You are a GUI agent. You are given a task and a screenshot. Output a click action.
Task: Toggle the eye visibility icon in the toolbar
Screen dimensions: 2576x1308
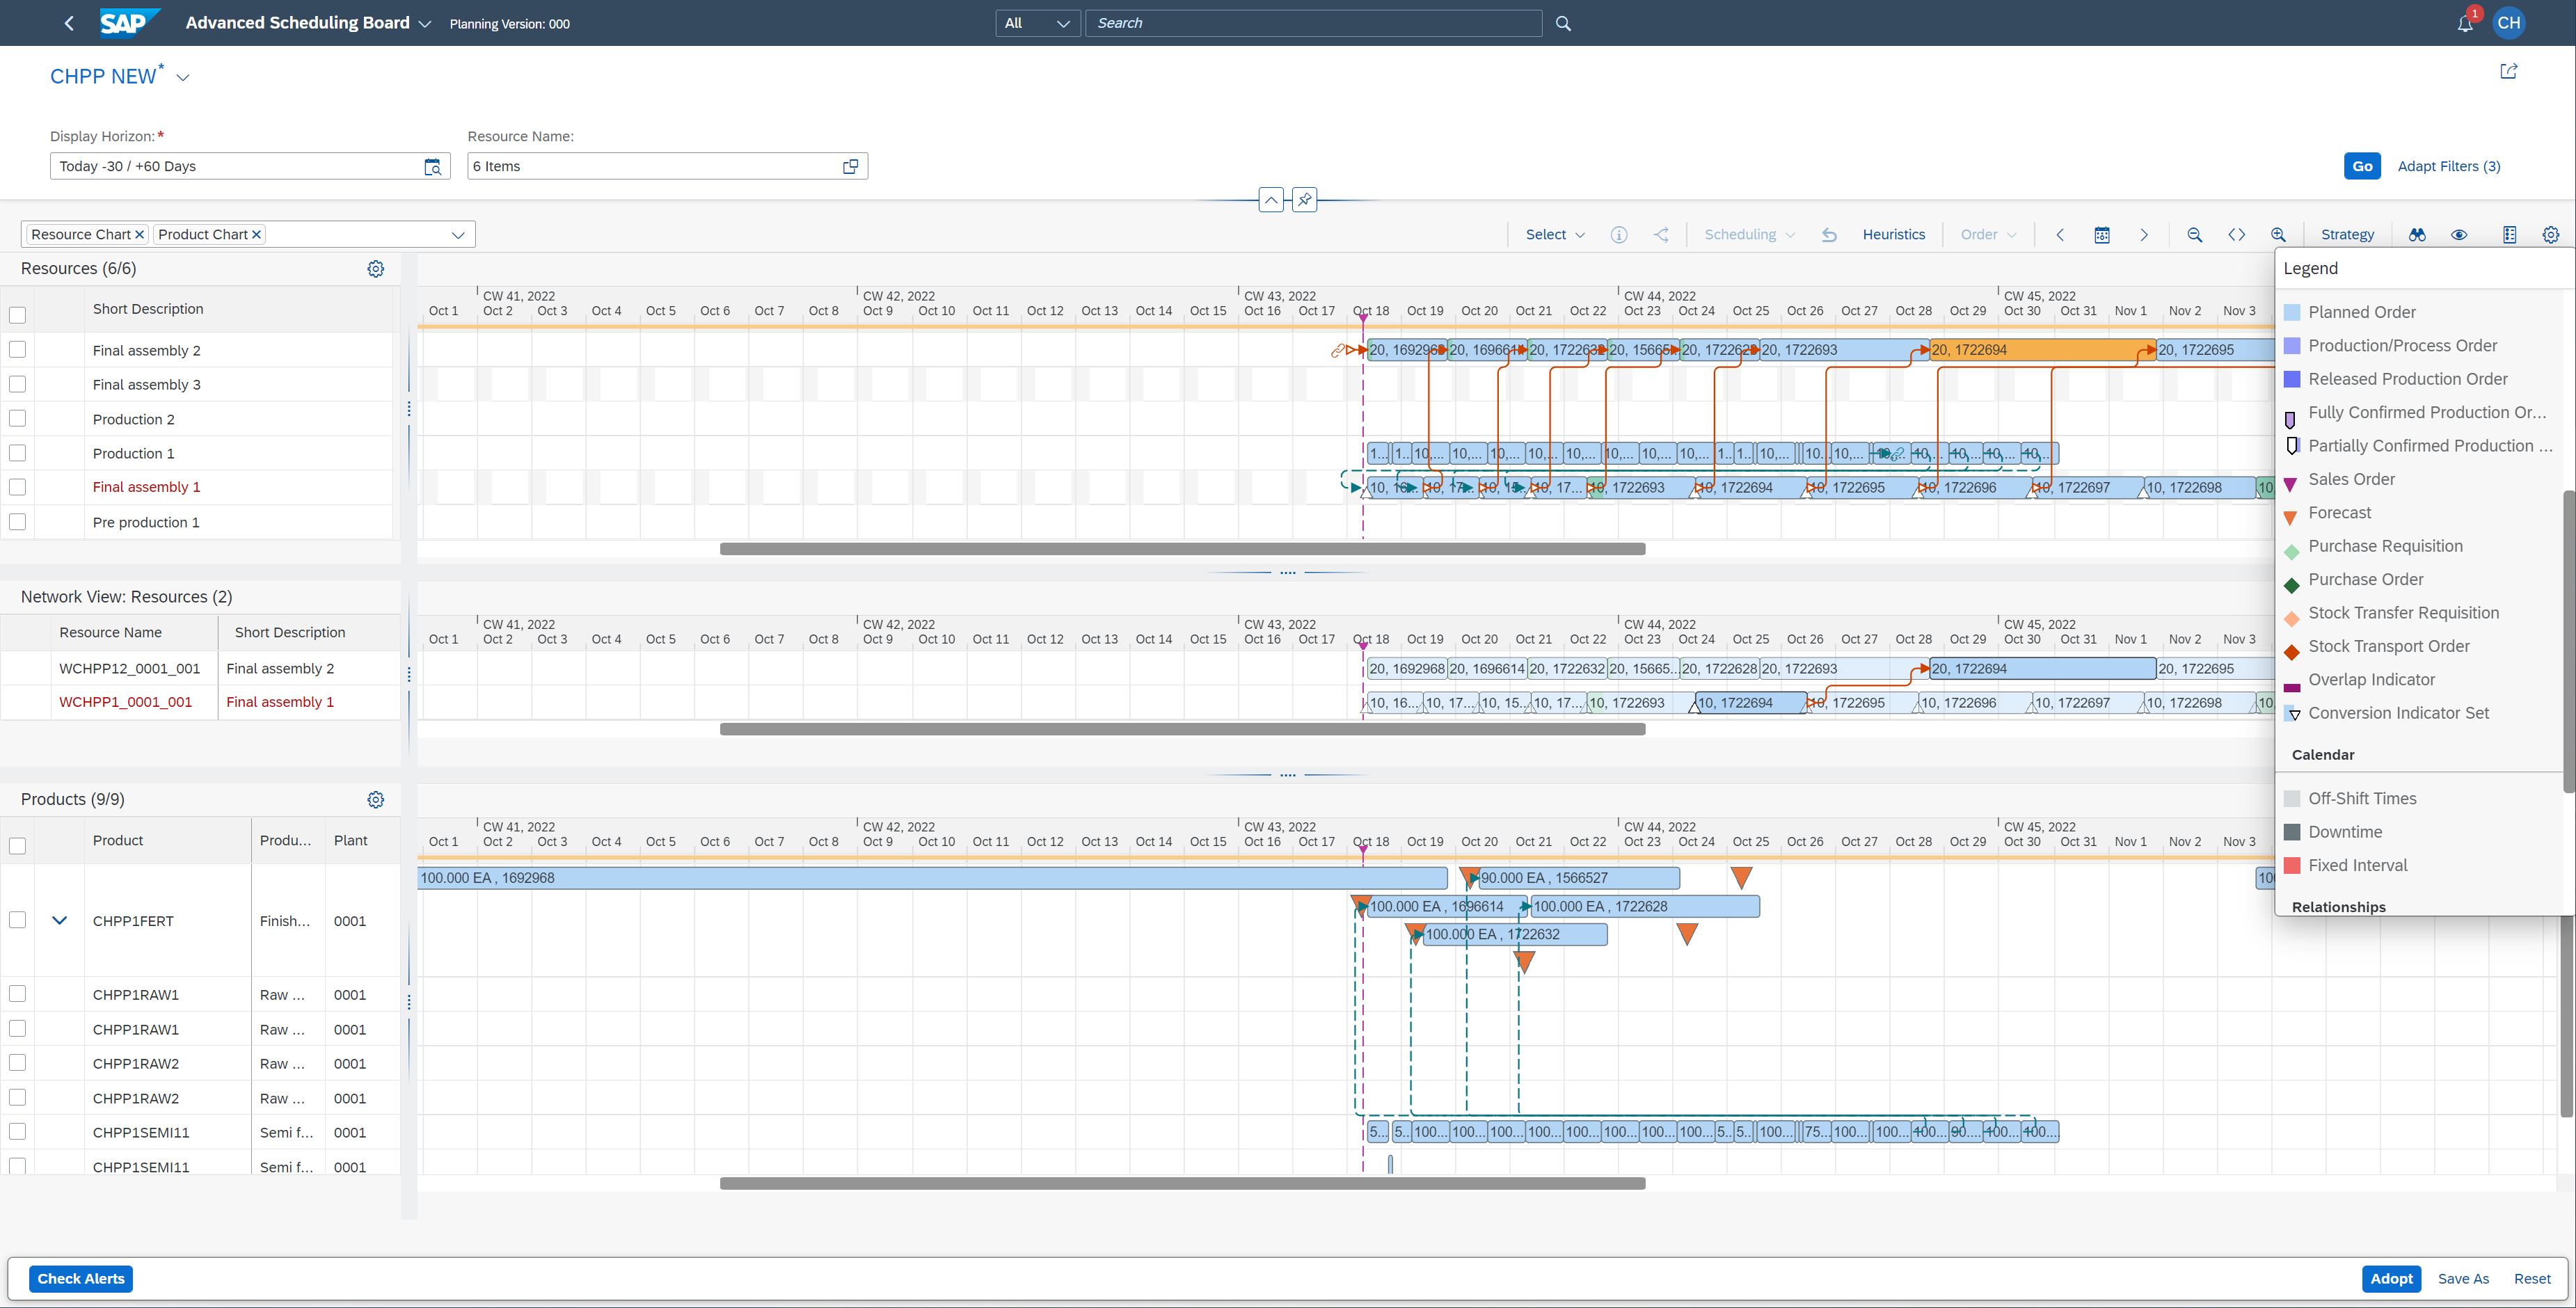pos(2459,234)
